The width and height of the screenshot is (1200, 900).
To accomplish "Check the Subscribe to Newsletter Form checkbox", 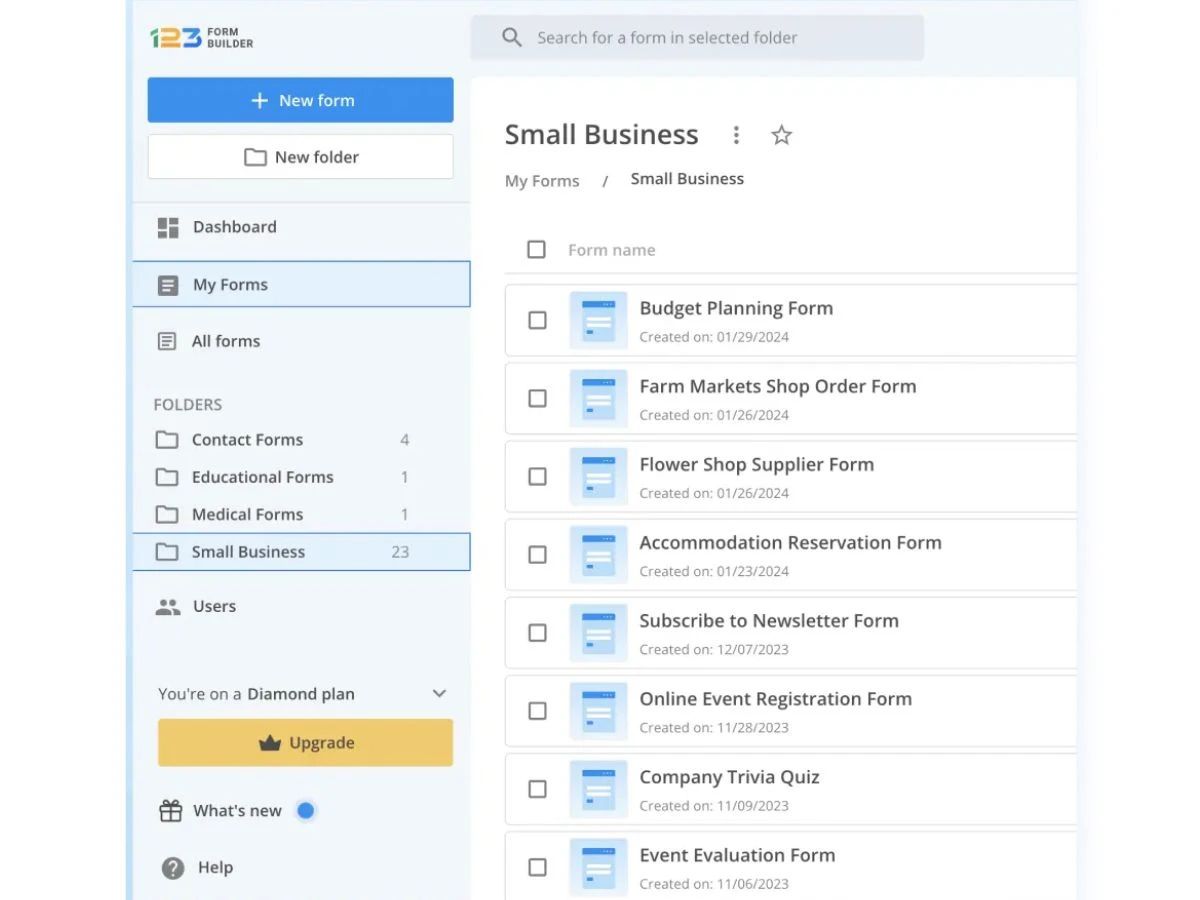I will (537, 633).
